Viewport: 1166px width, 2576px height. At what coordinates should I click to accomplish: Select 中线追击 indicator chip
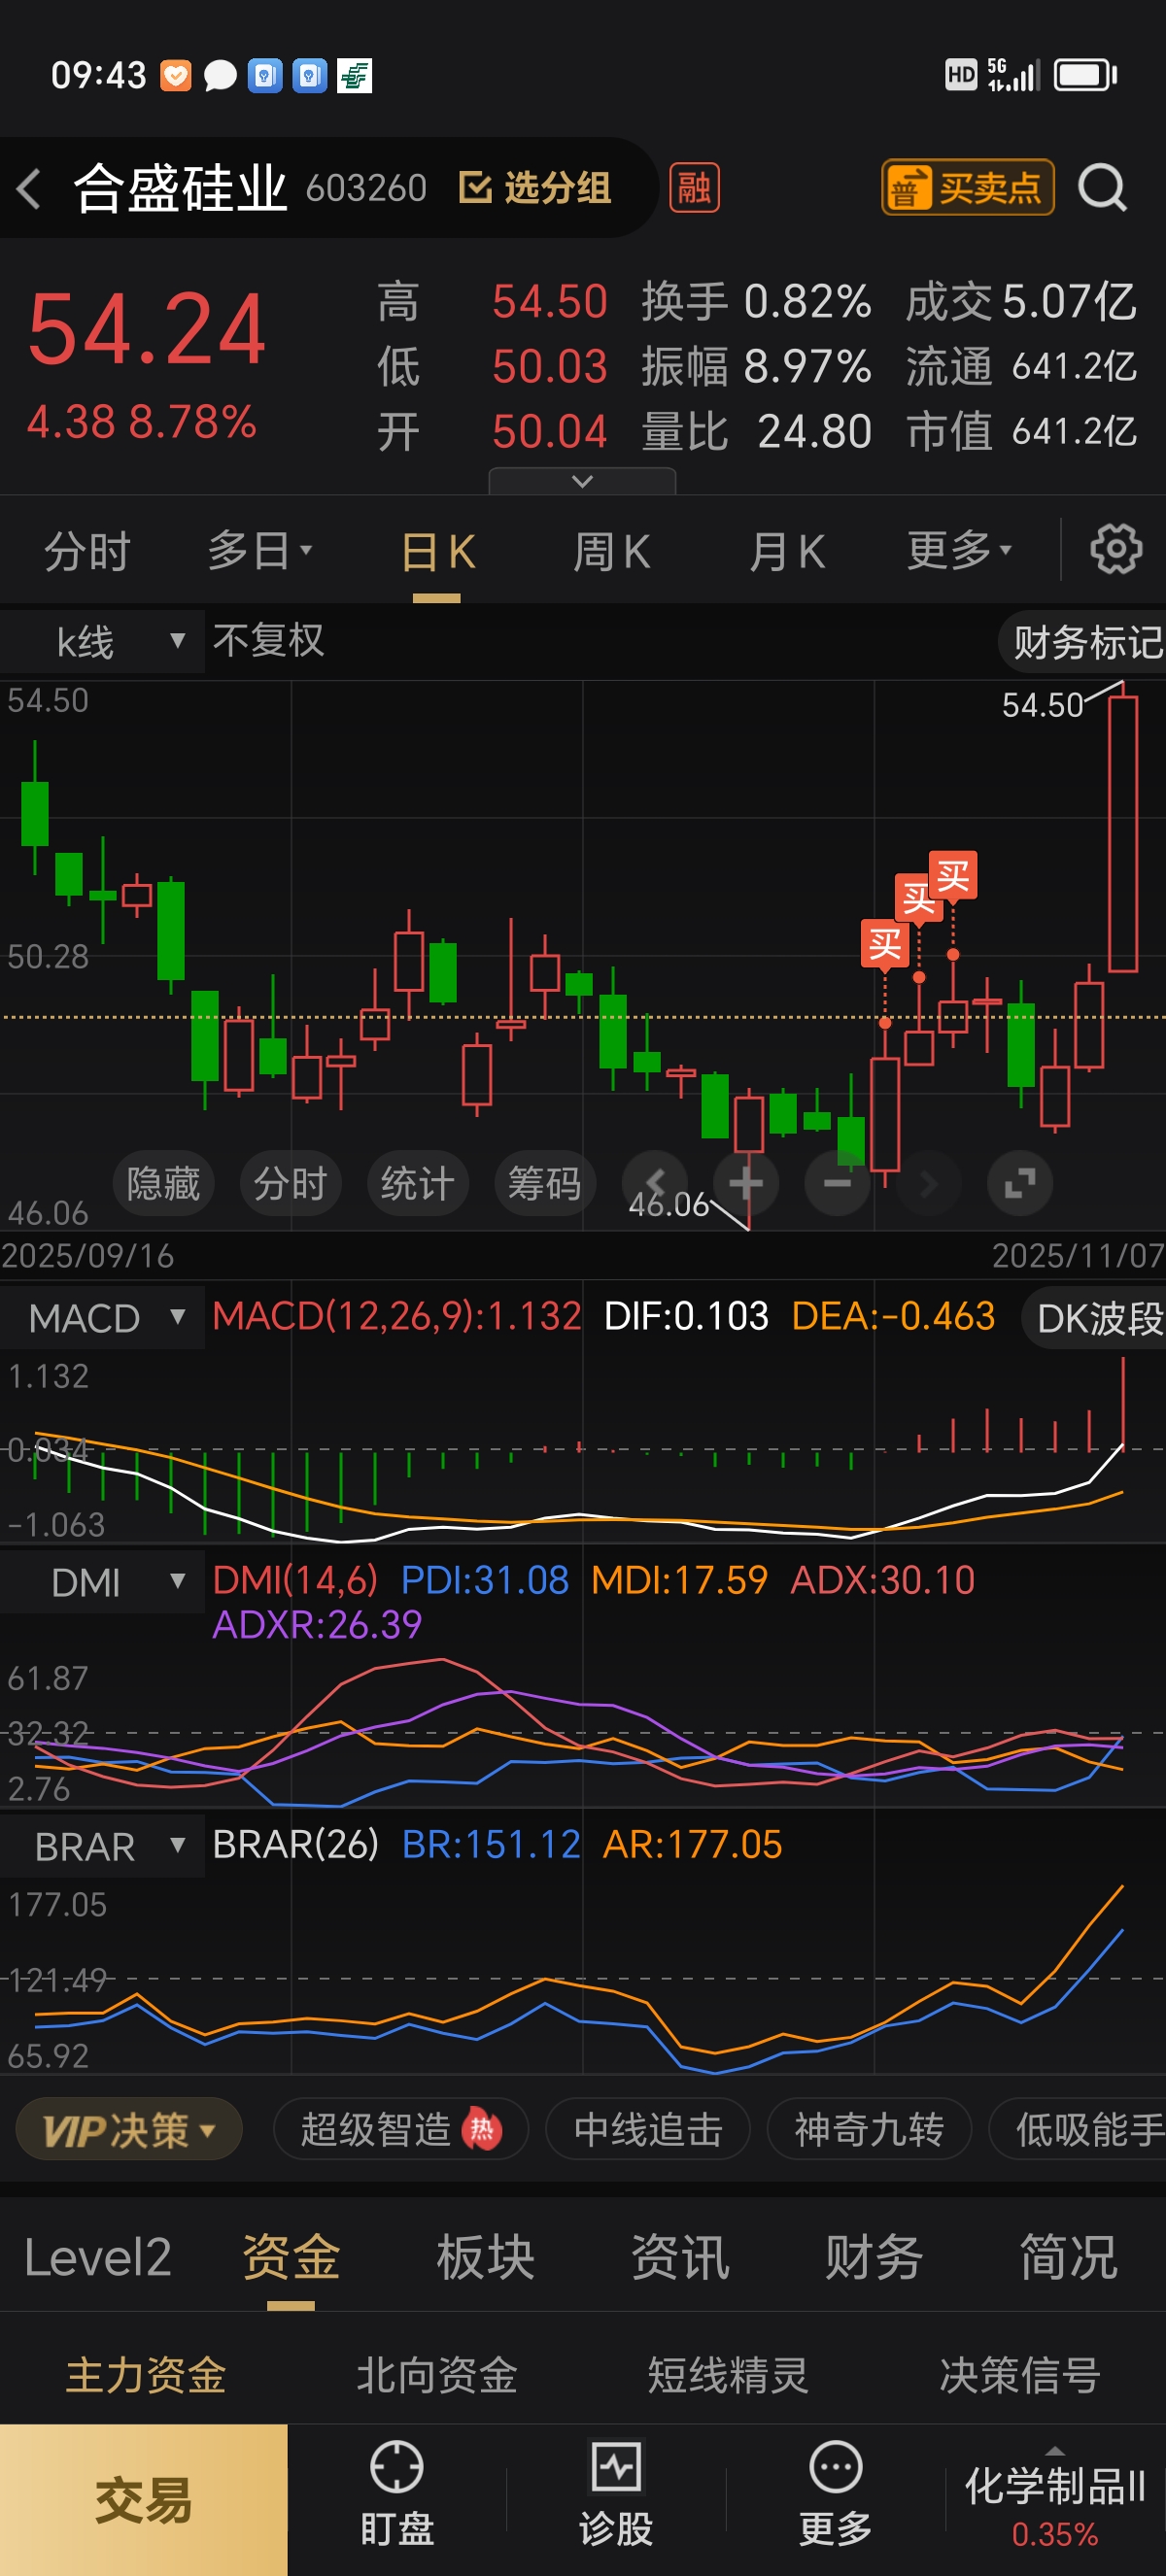(648, 2130)
